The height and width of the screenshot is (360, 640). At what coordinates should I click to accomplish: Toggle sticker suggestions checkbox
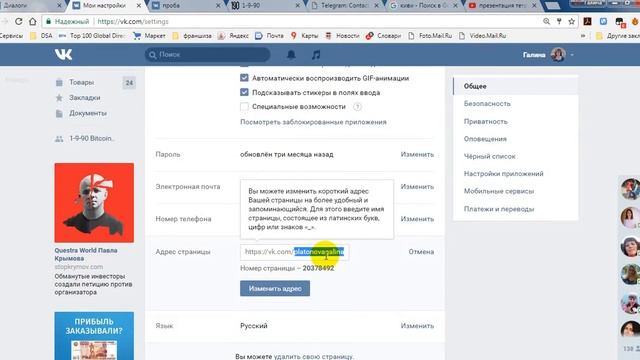pyautogui.click(x=244, y=92)
